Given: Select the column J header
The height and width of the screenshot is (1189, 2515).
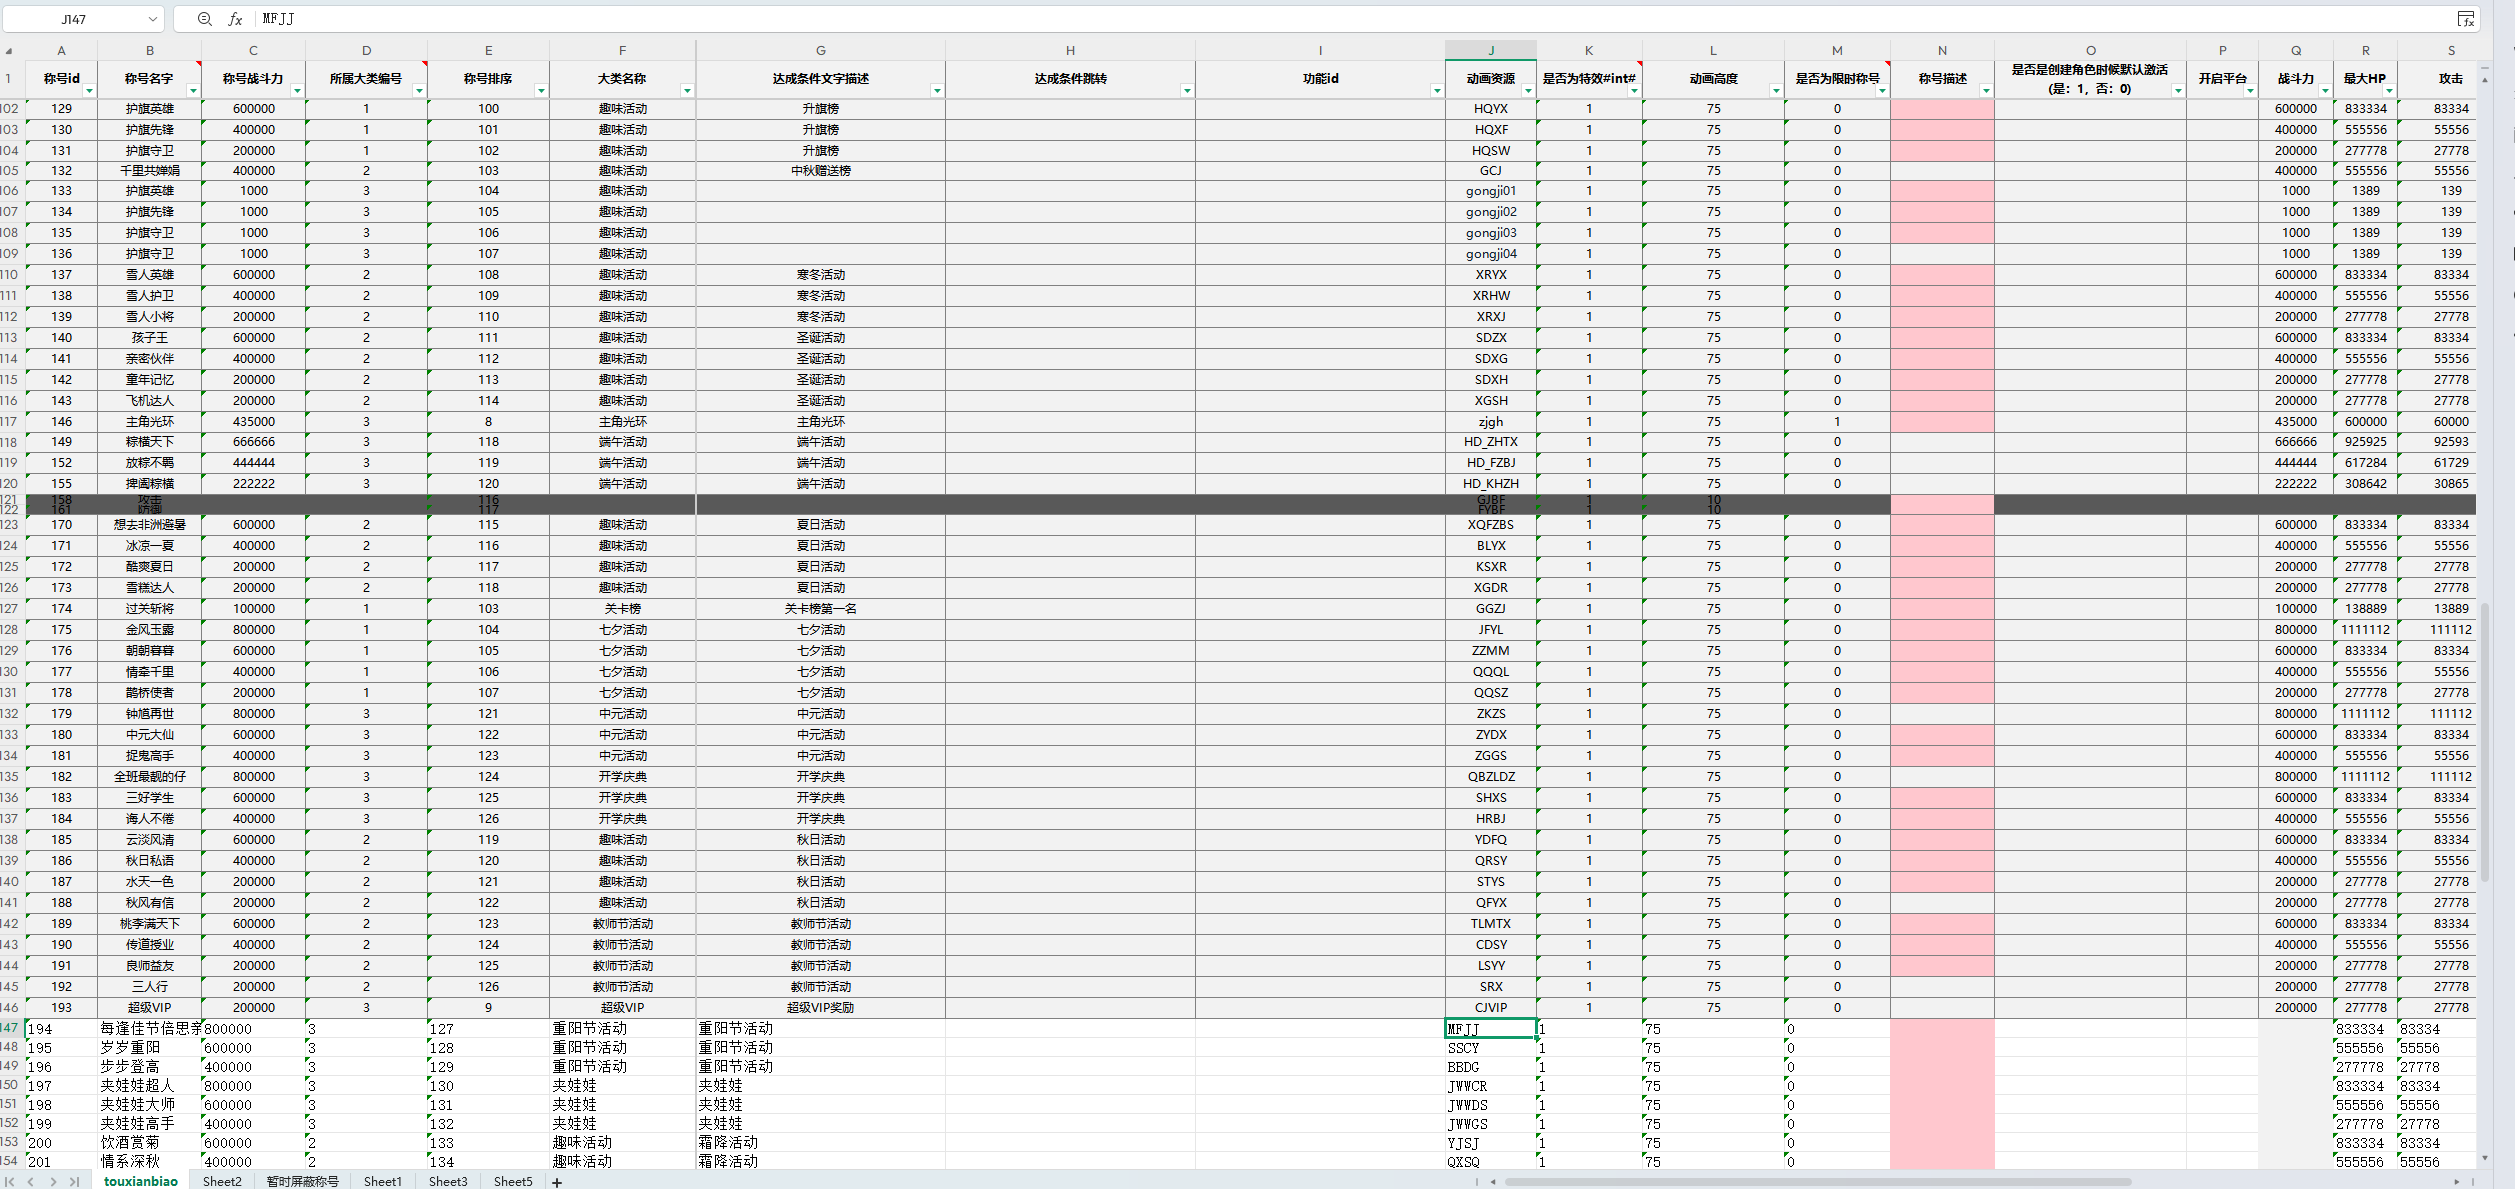Looking at the screenshot, I should tap(1490, 50).
